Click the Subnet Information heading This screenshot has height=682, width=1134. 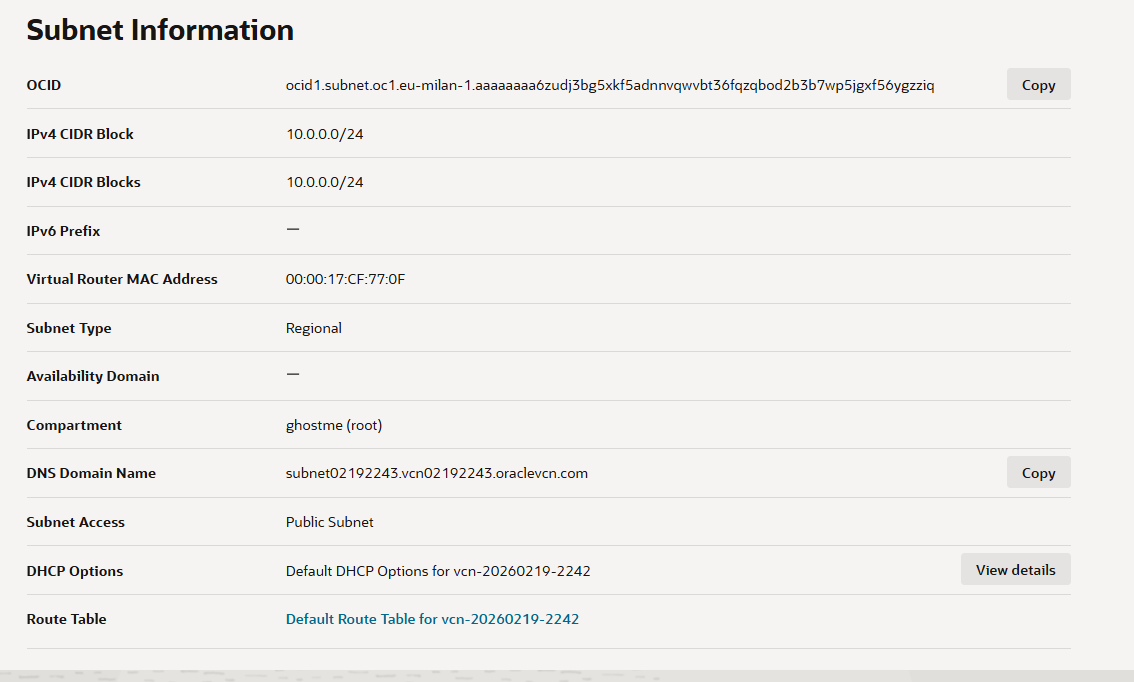pos(160,30)
